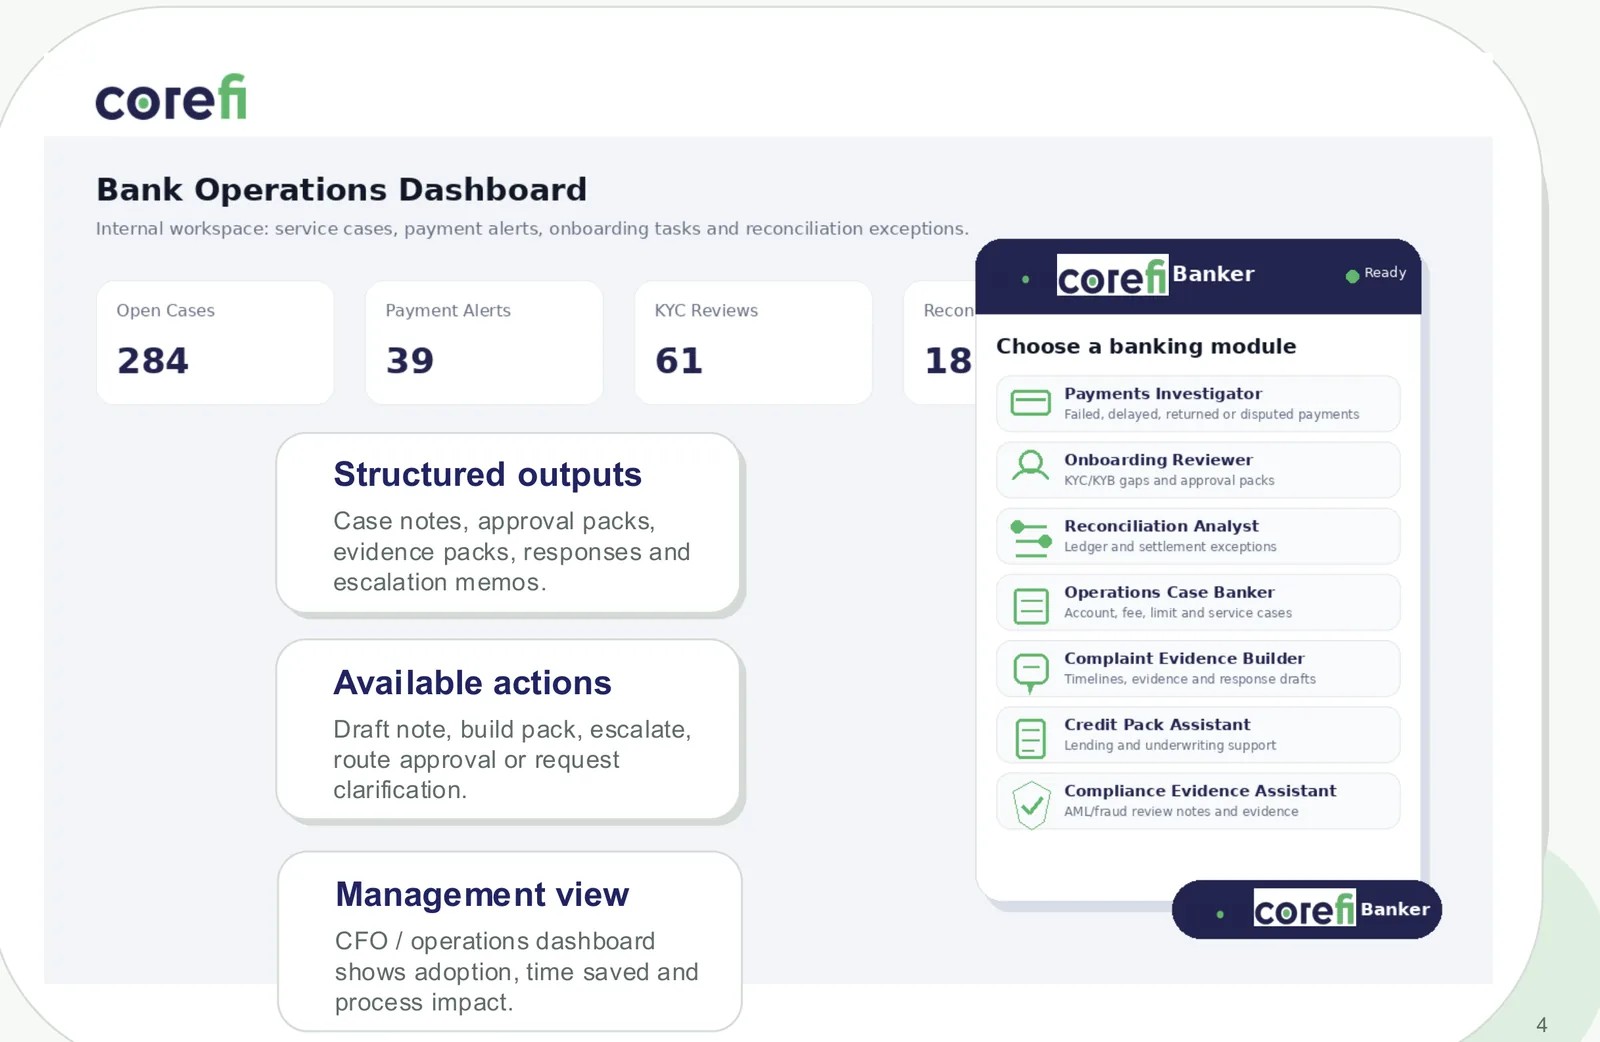
Task: Click the Onboarding Reviewer person icon
Action: pyautogui.click(x=1030, y=466)
